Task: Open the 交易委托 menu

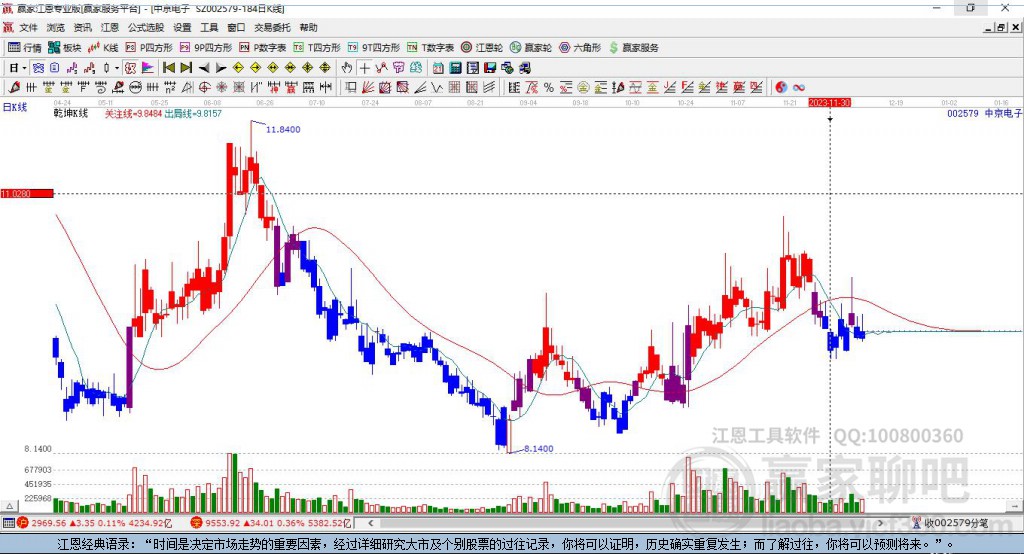Action: 272,27
